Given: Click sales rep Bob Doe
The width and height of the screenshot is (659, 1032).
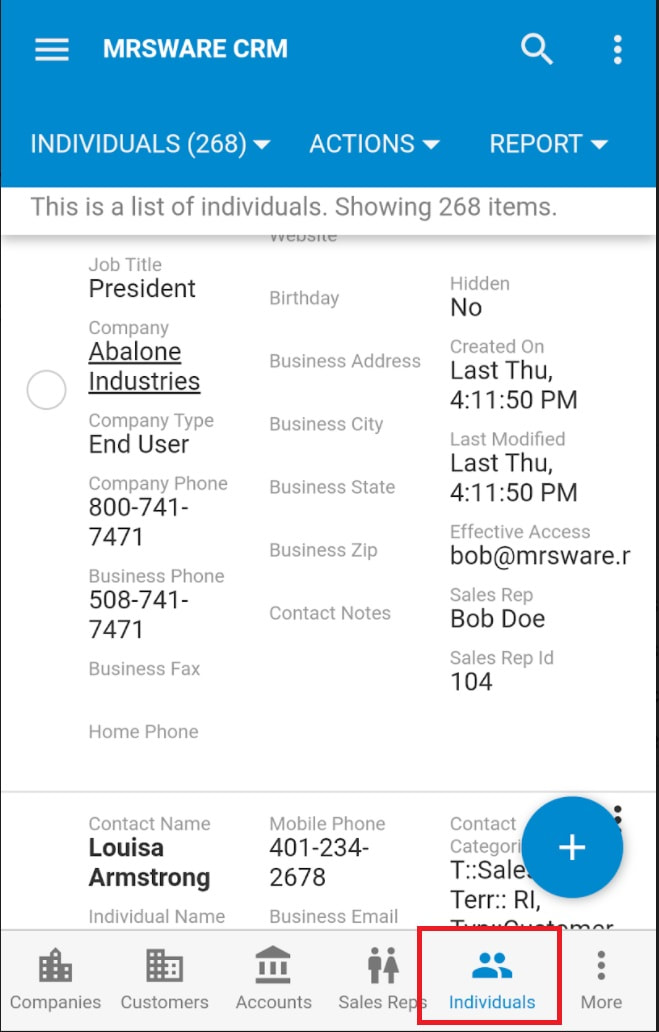Looking at the screenshot, I should (x=498, y=619).
